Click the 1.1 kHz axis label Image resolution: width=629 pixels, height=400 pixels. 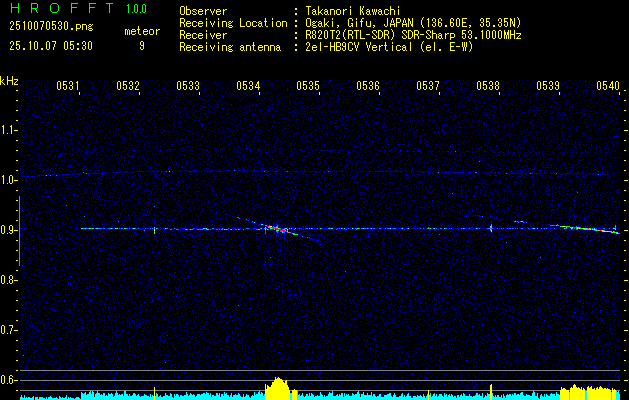tap(8, 130)
